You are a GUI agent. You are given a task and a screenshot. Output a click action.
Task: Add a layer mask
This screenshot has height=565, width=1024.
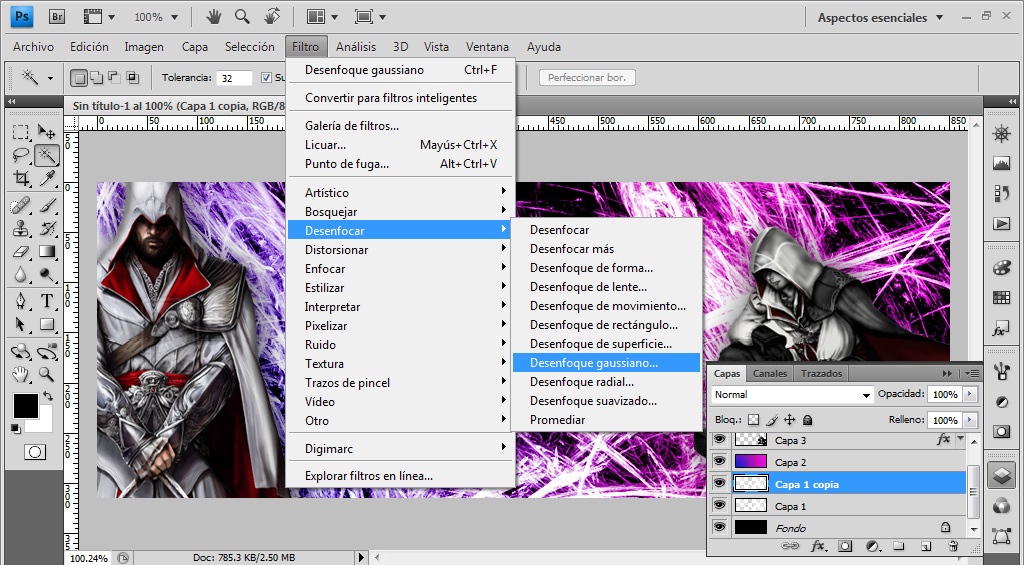(845, 545)
